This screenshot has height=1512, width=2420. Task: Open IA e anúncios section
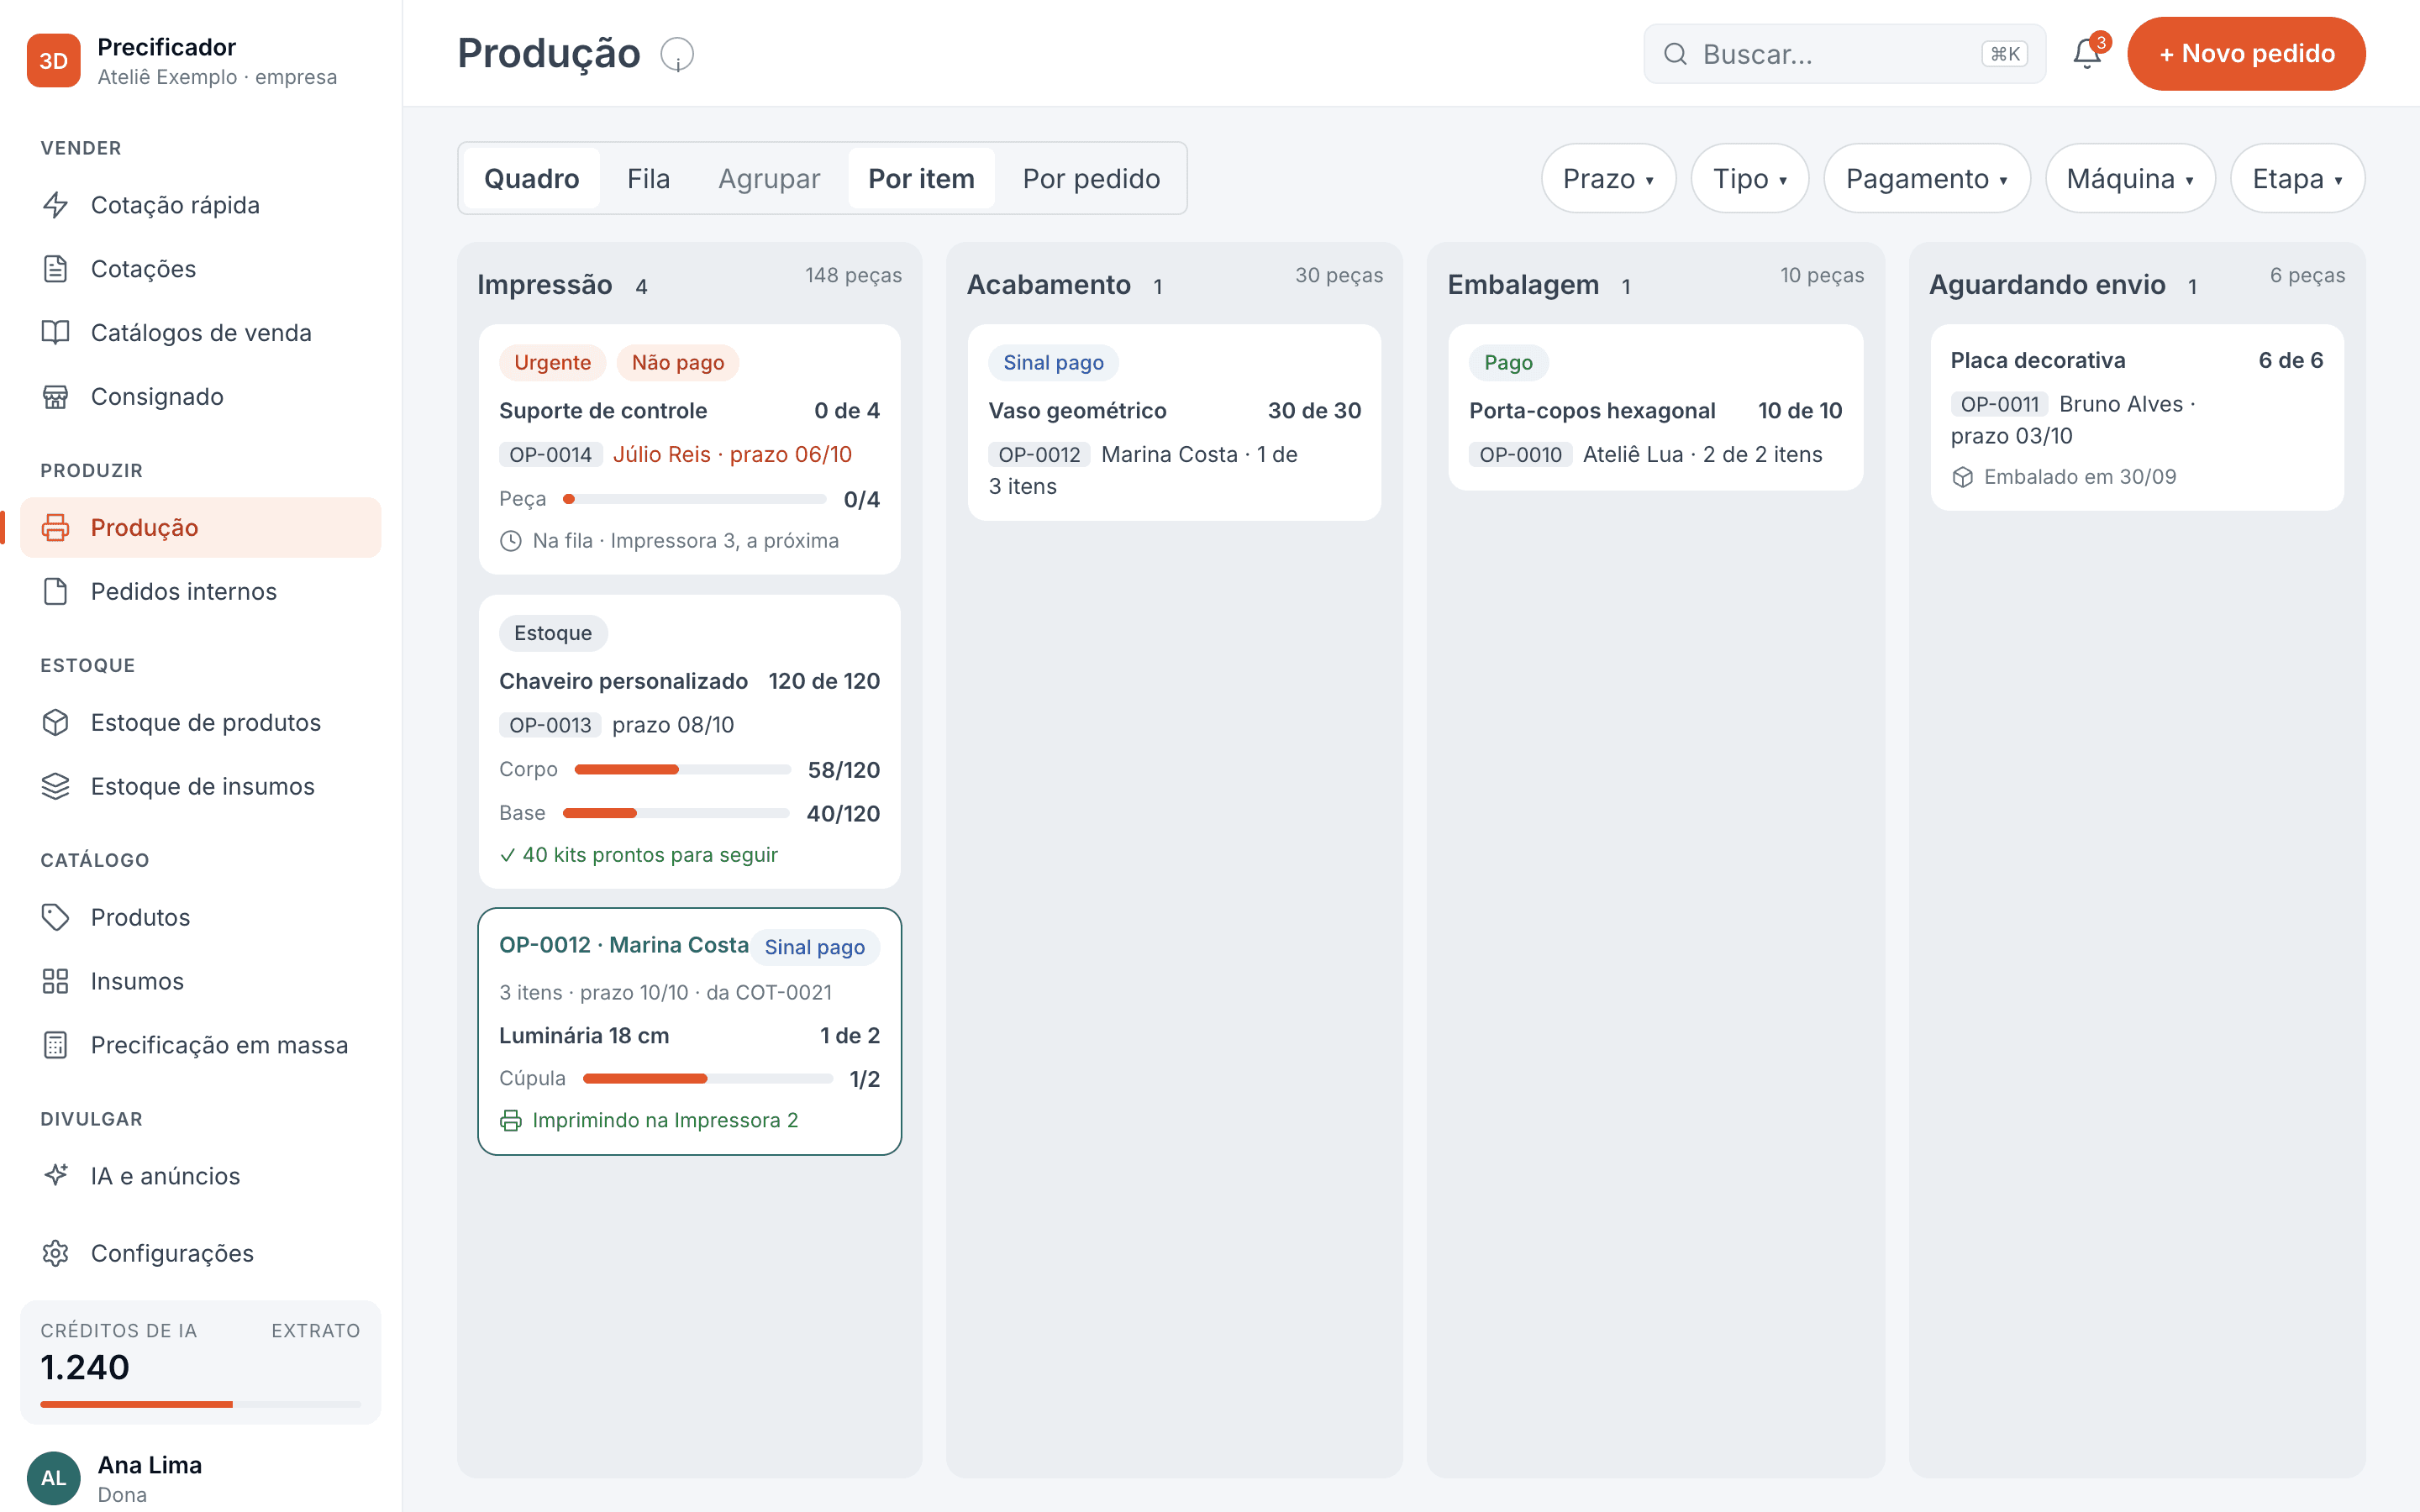[x=201, y=1176]
